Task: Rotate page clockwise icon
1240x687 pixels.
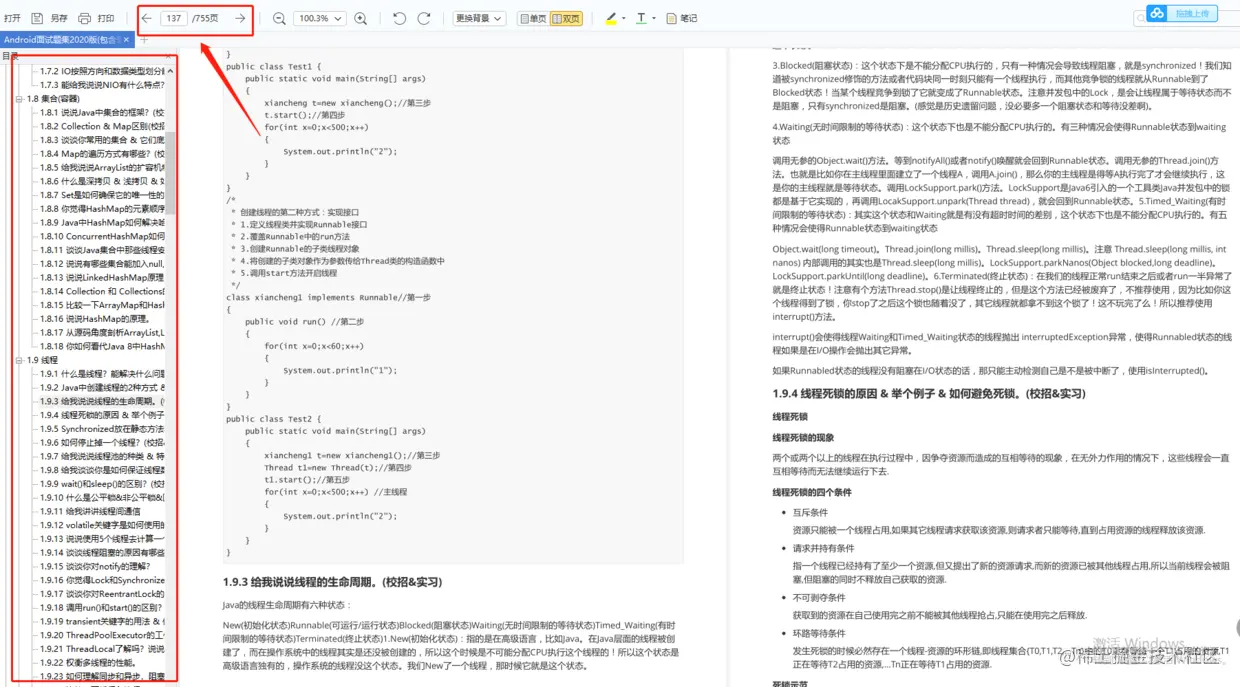Action: (x=424, y=18)
